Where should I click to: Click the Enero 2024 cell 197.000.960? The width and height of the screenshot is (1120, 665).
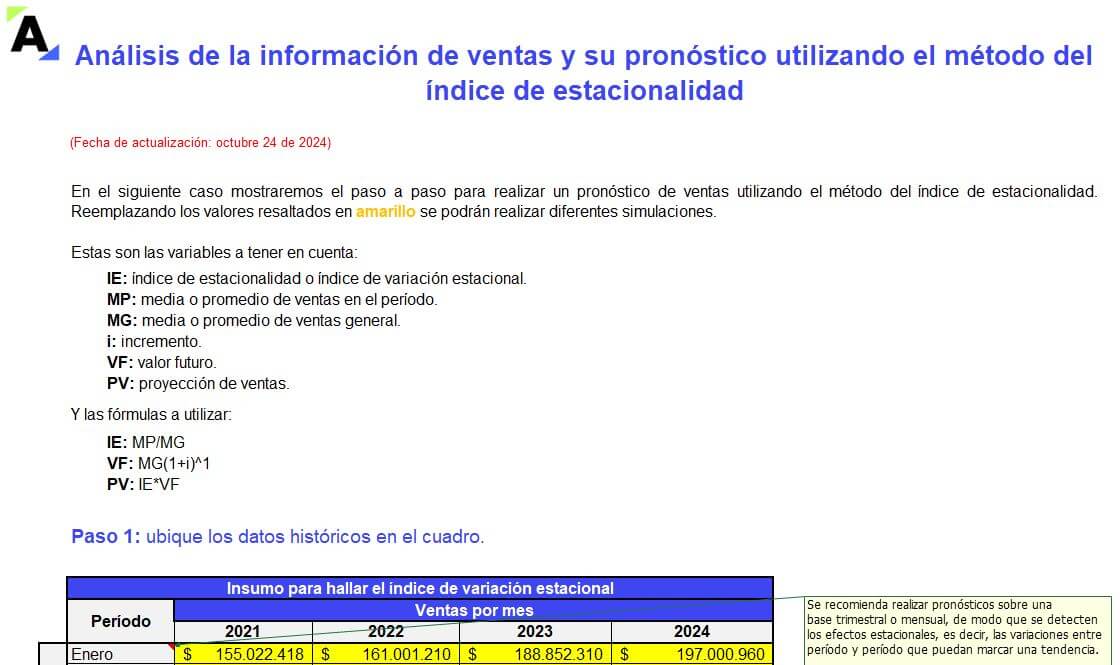[691, 654]
